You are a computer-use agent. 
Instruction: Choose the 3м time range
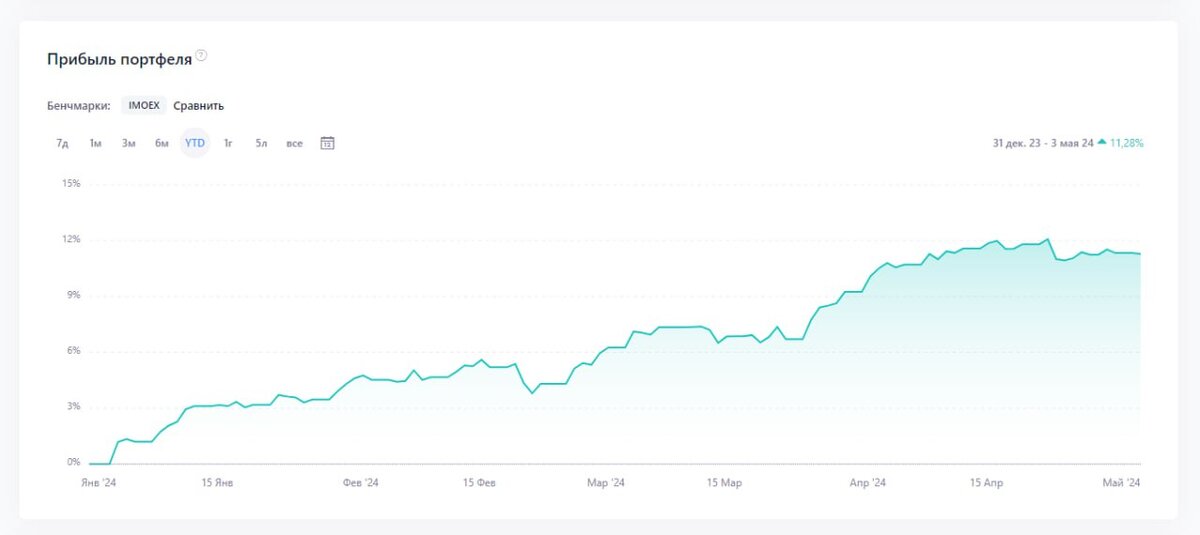(x=128, y=143)
